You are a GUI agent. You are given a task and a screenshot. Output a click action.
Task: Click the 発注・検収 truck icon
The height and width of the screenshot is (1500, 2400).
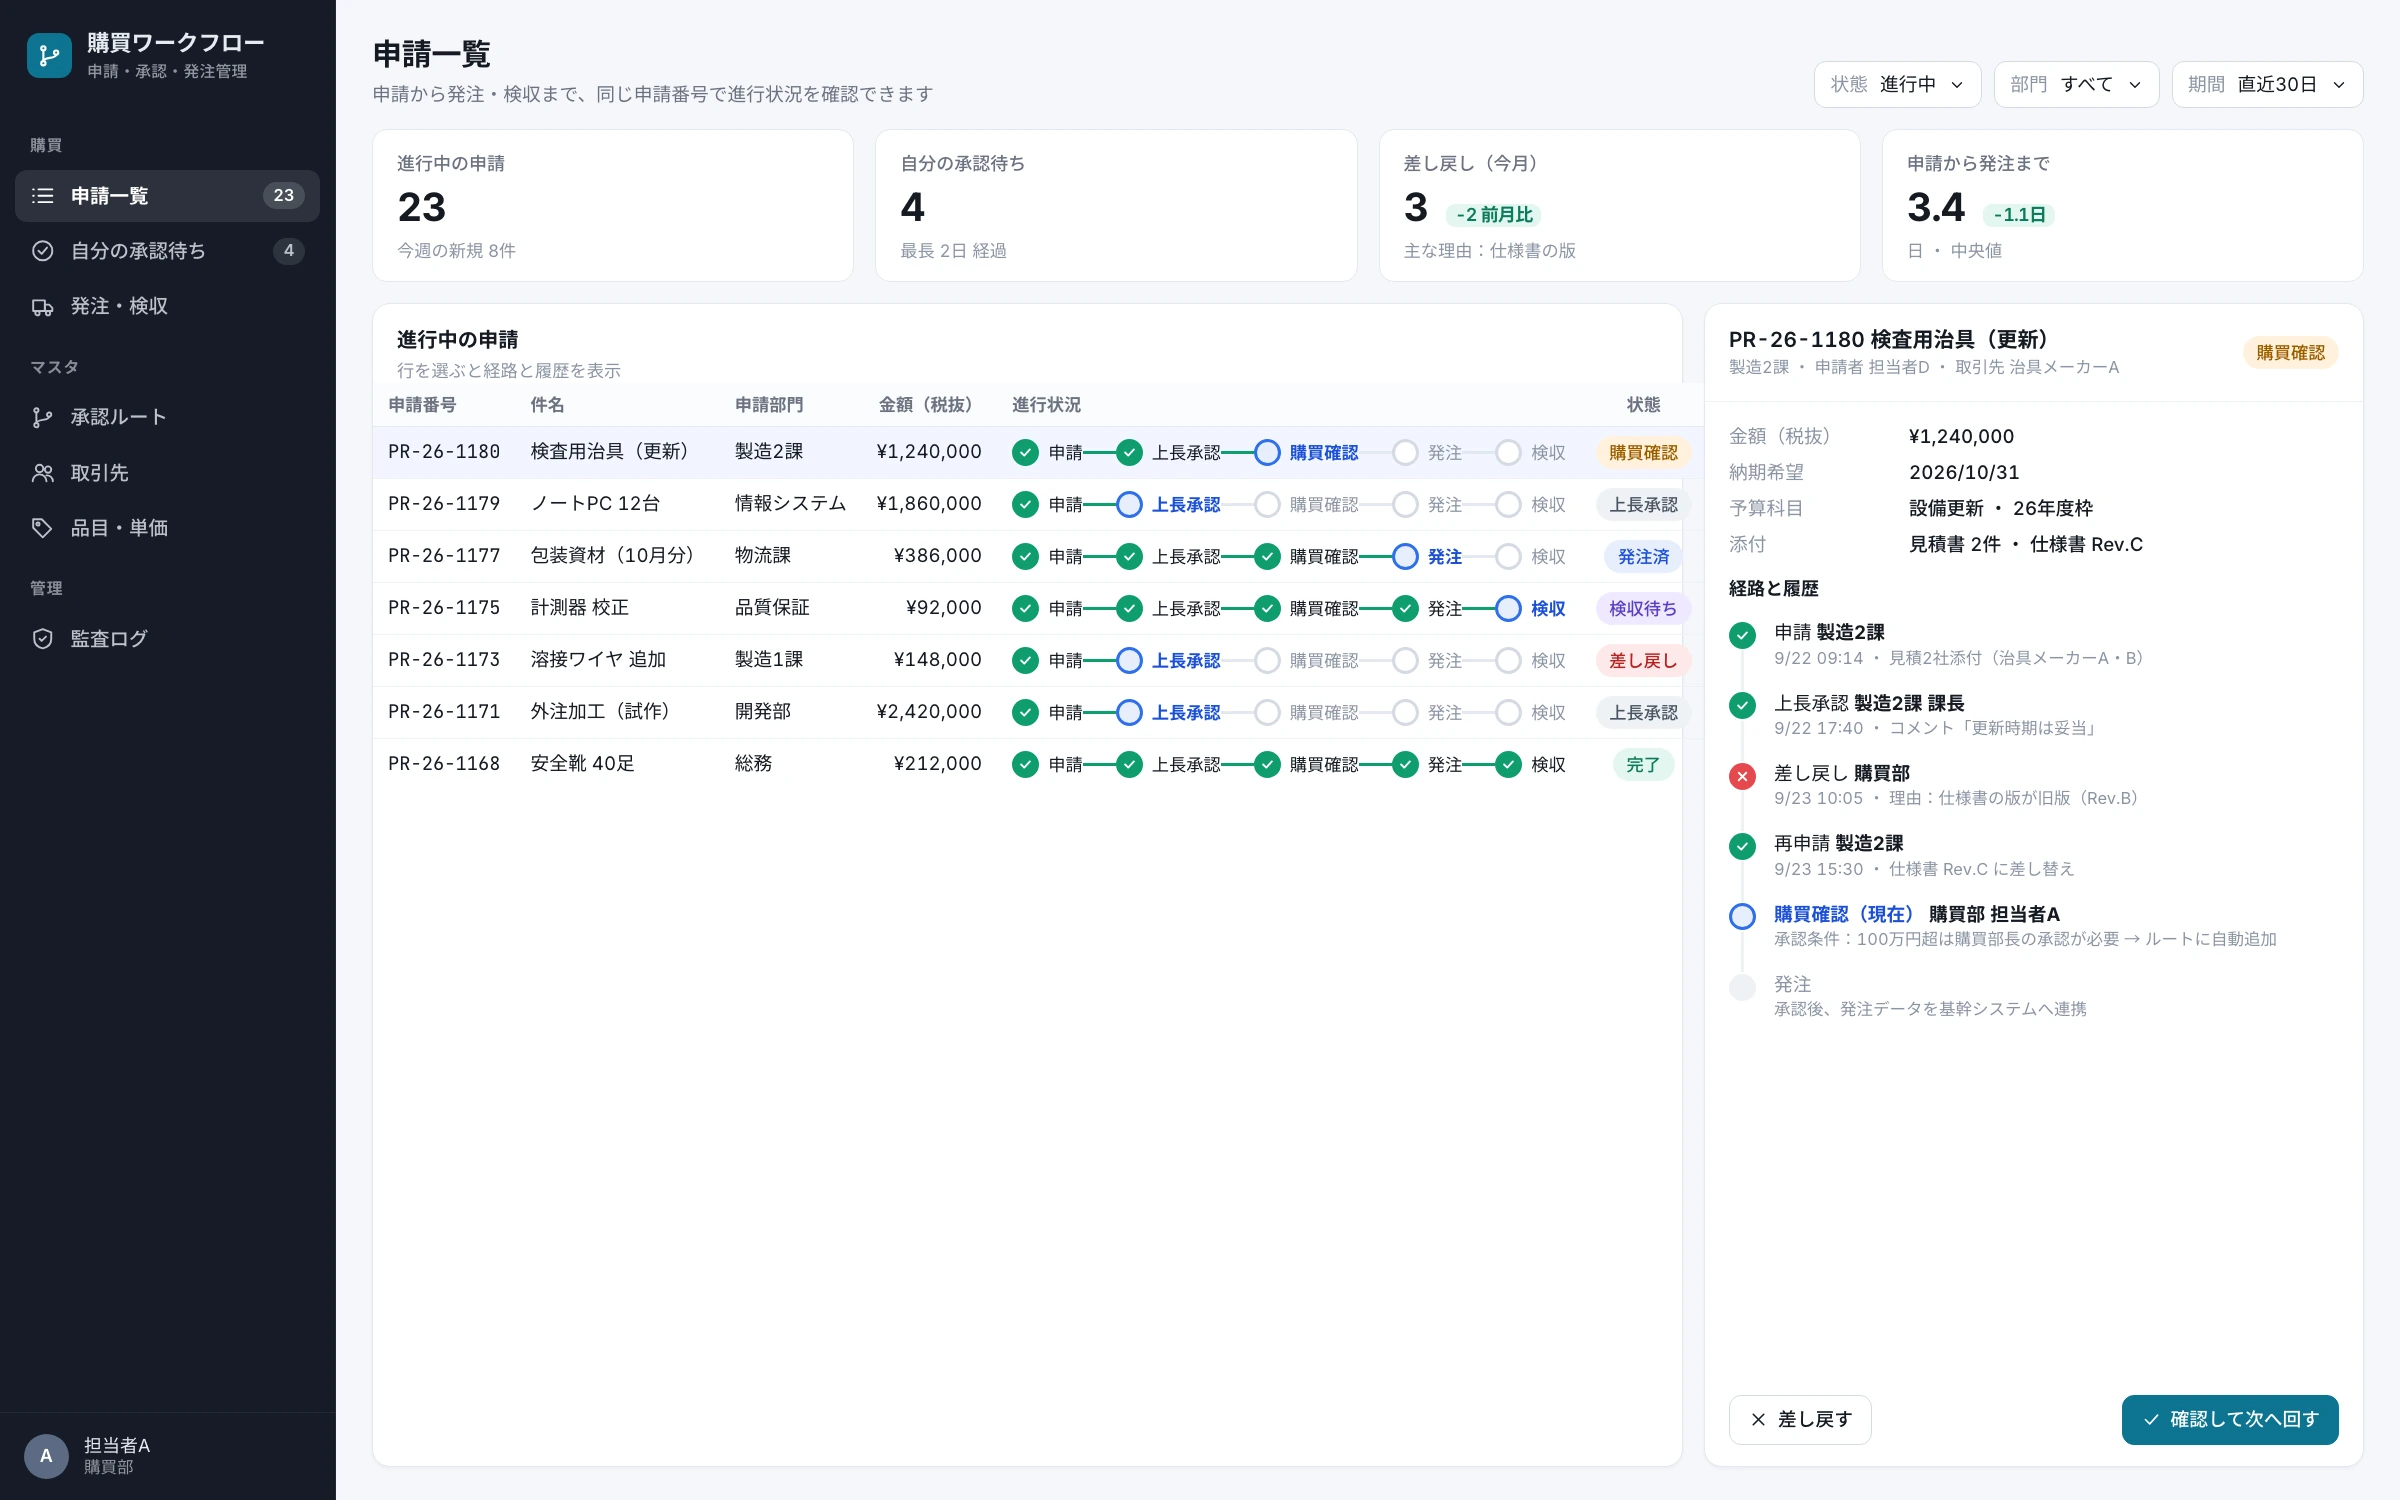[42, 307]
